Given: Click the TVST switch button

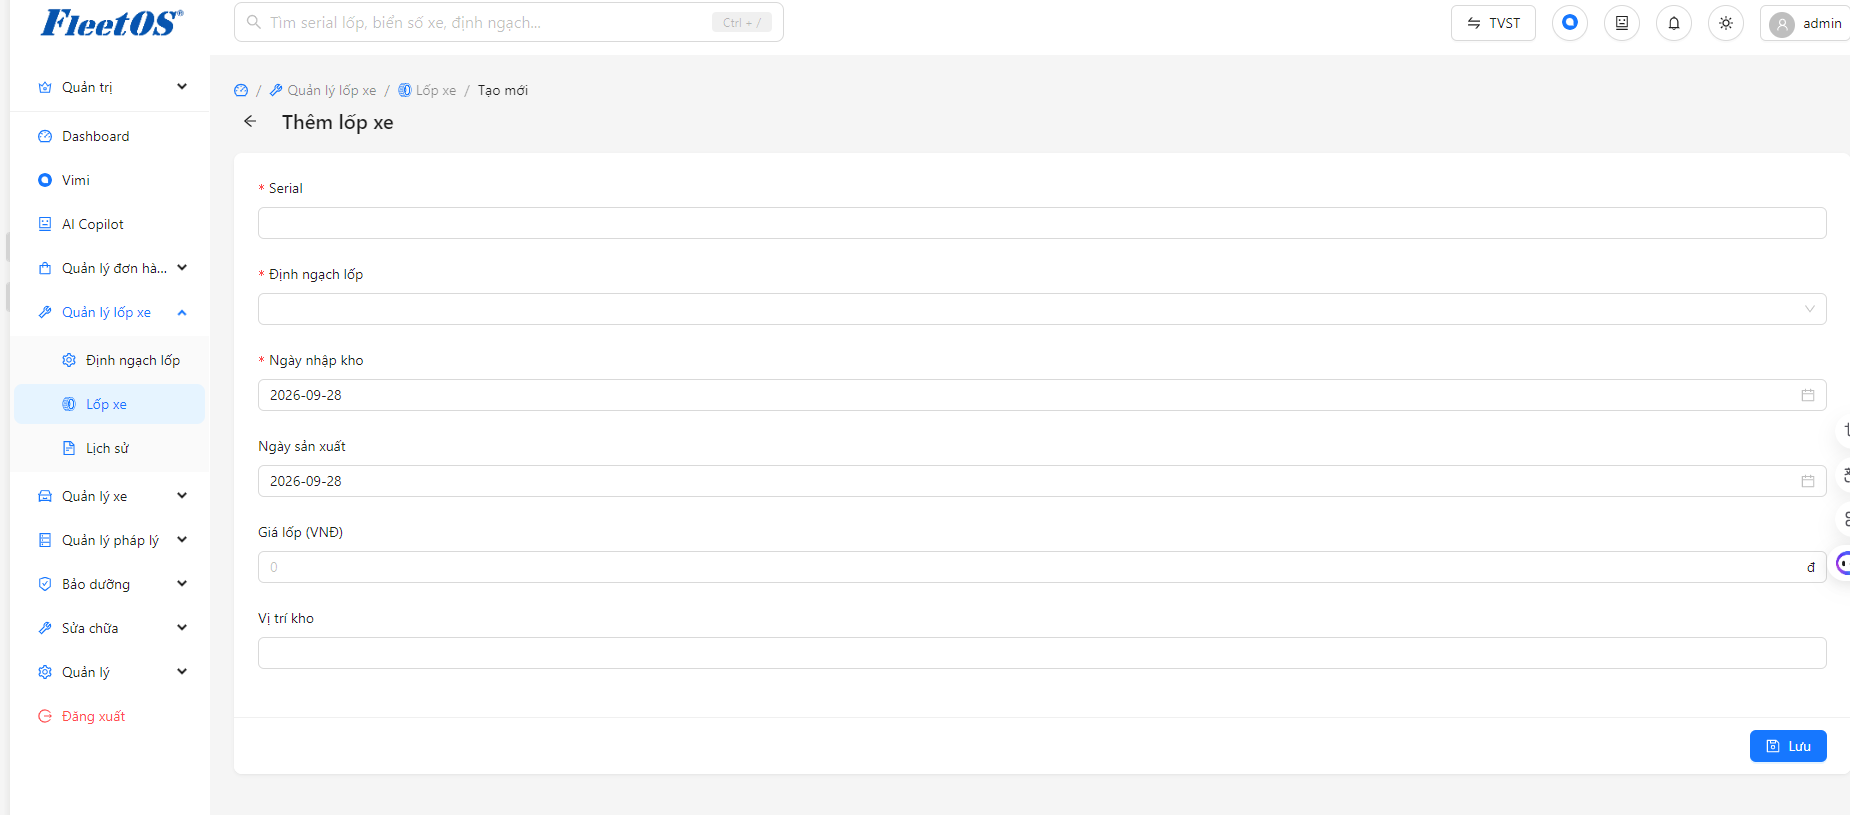Looking at the screenshot, I should pyautogui.click(x=1493, y=23).
